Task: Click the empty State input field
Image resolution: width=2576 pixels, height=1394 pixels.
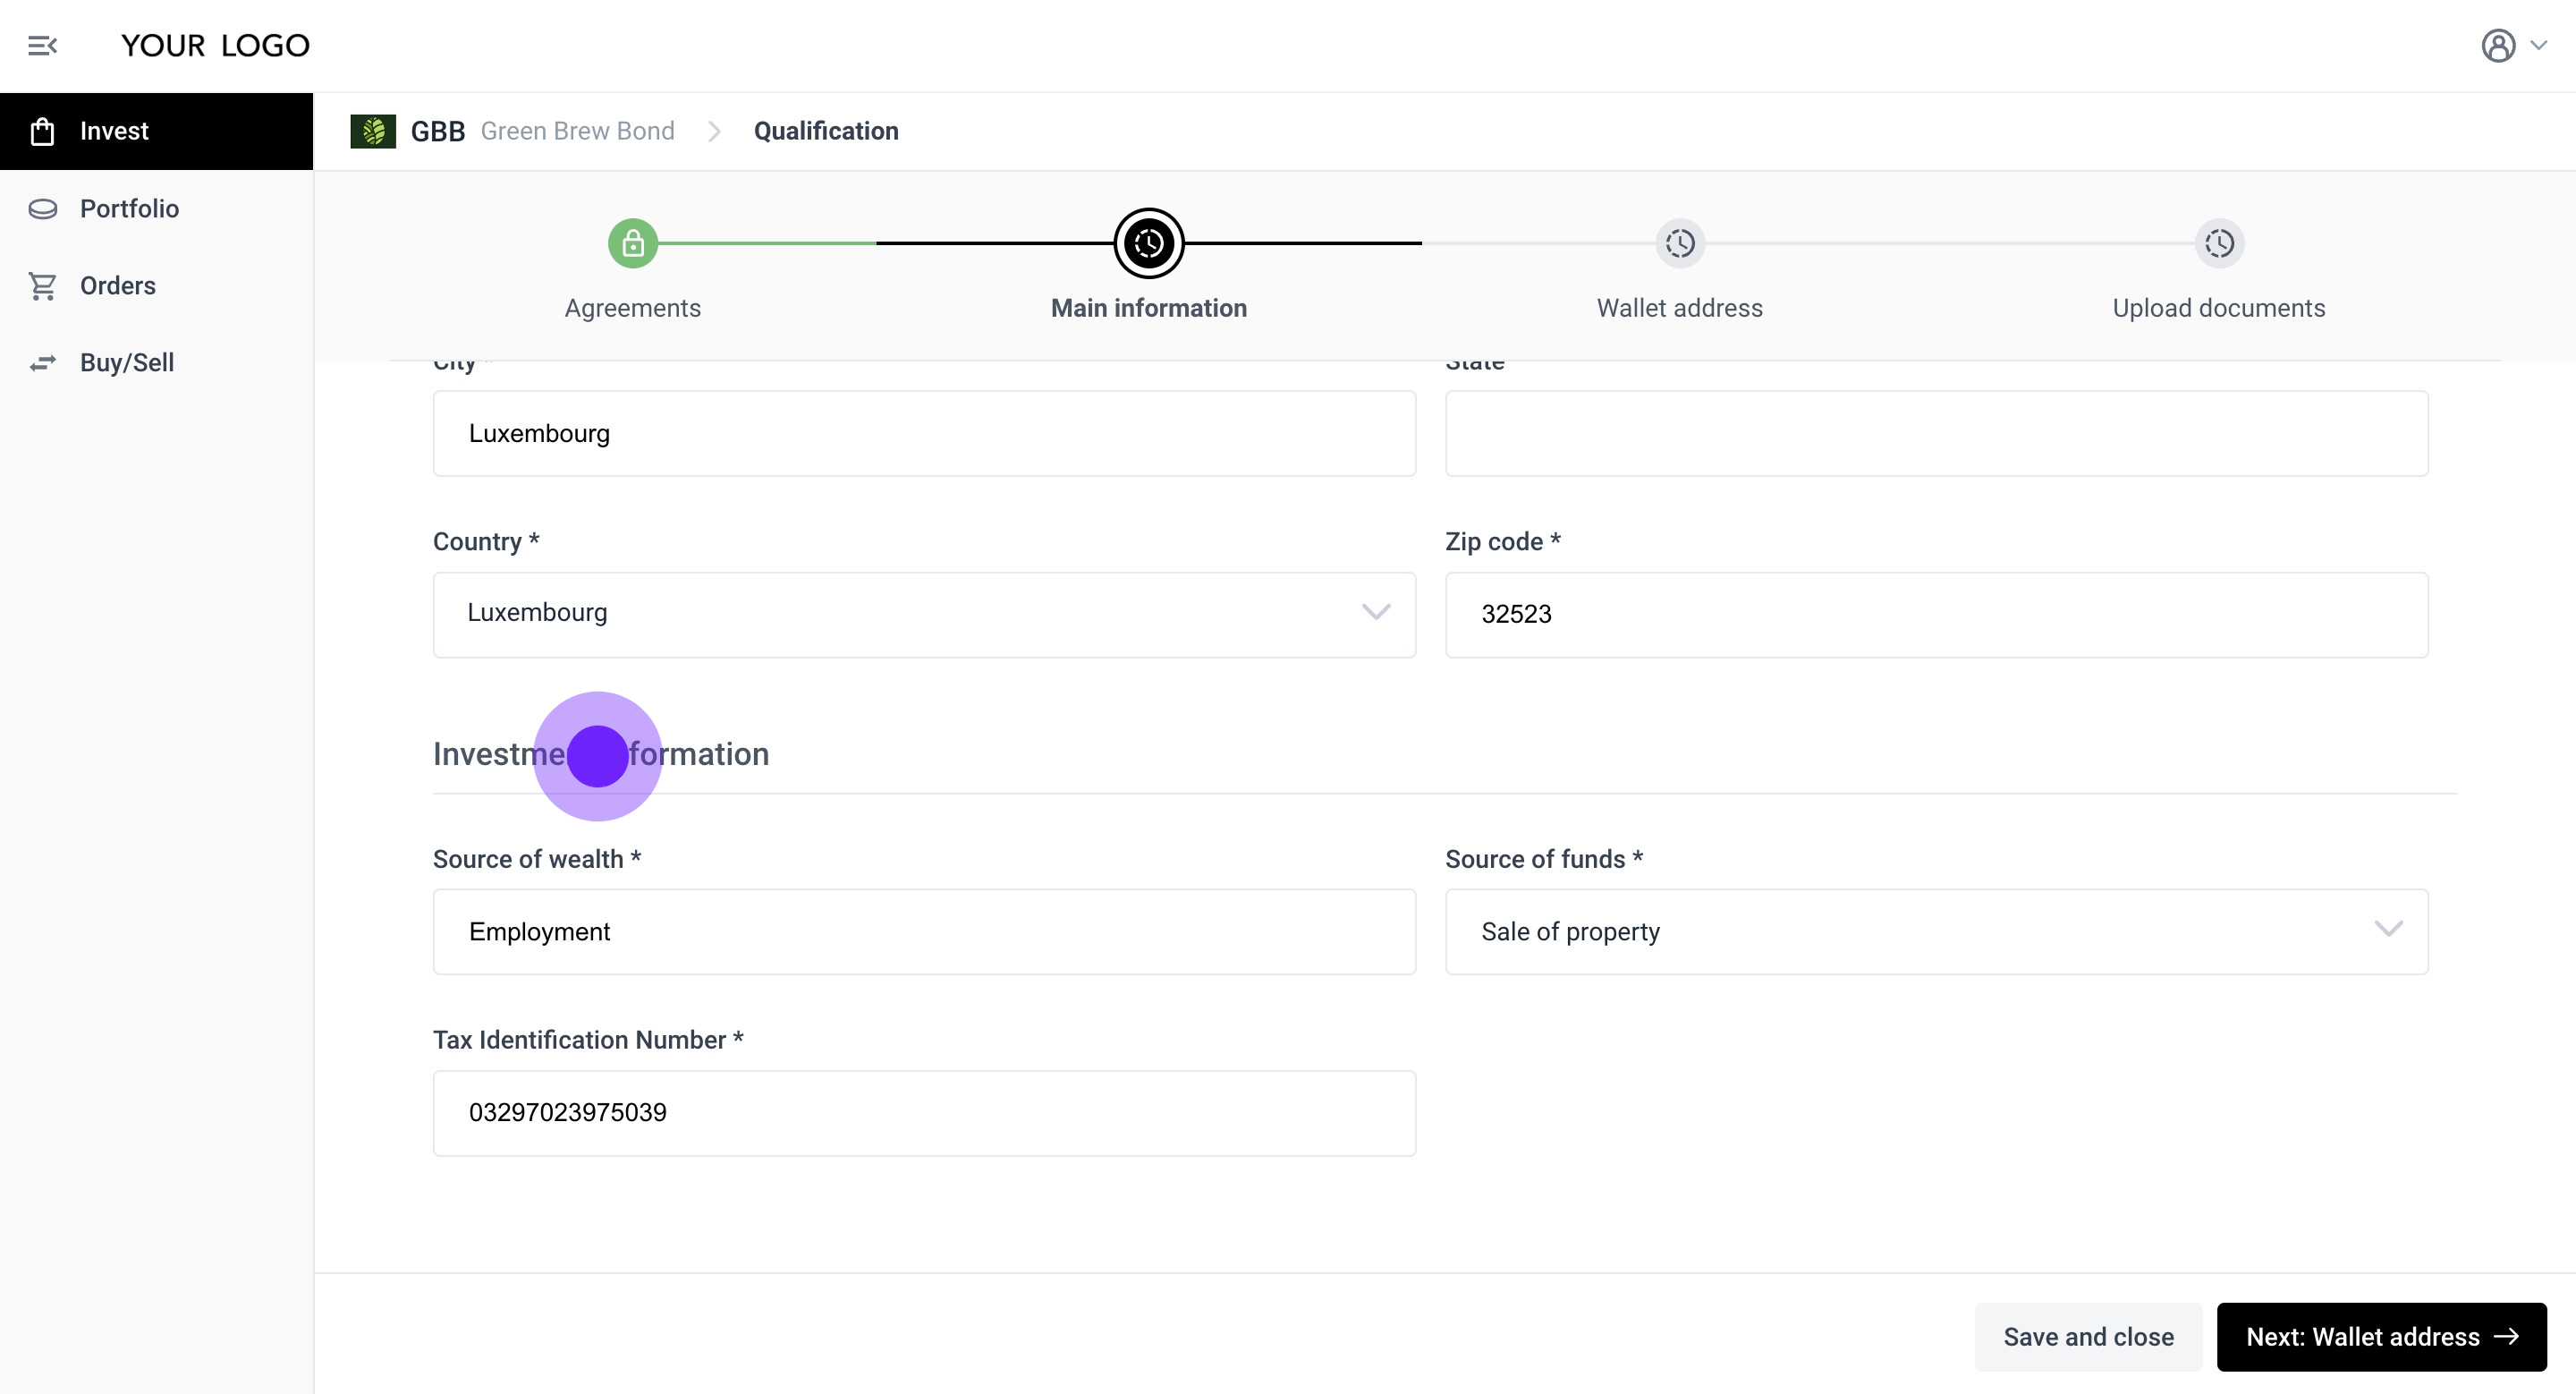Action: [1936, 433]
